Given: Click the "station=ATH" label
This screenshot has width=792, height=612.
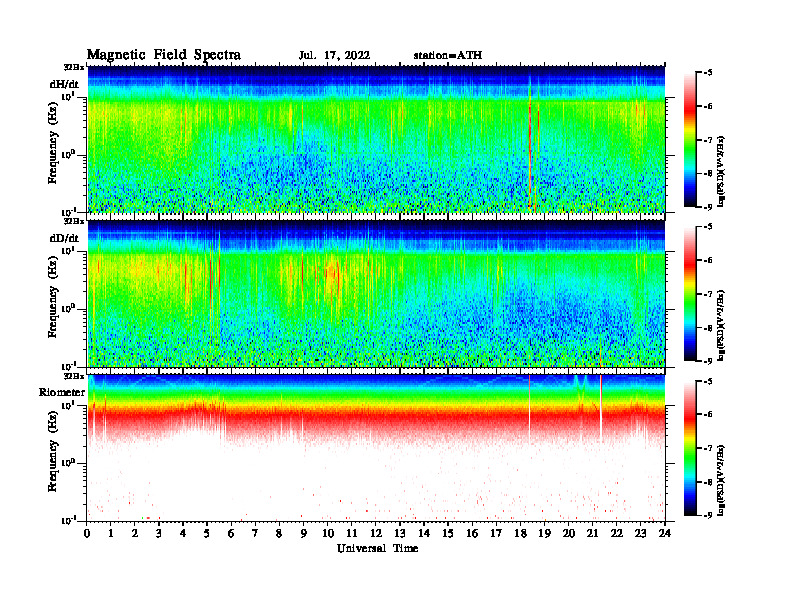Looking at the screenshot, I should pos(448,56).
